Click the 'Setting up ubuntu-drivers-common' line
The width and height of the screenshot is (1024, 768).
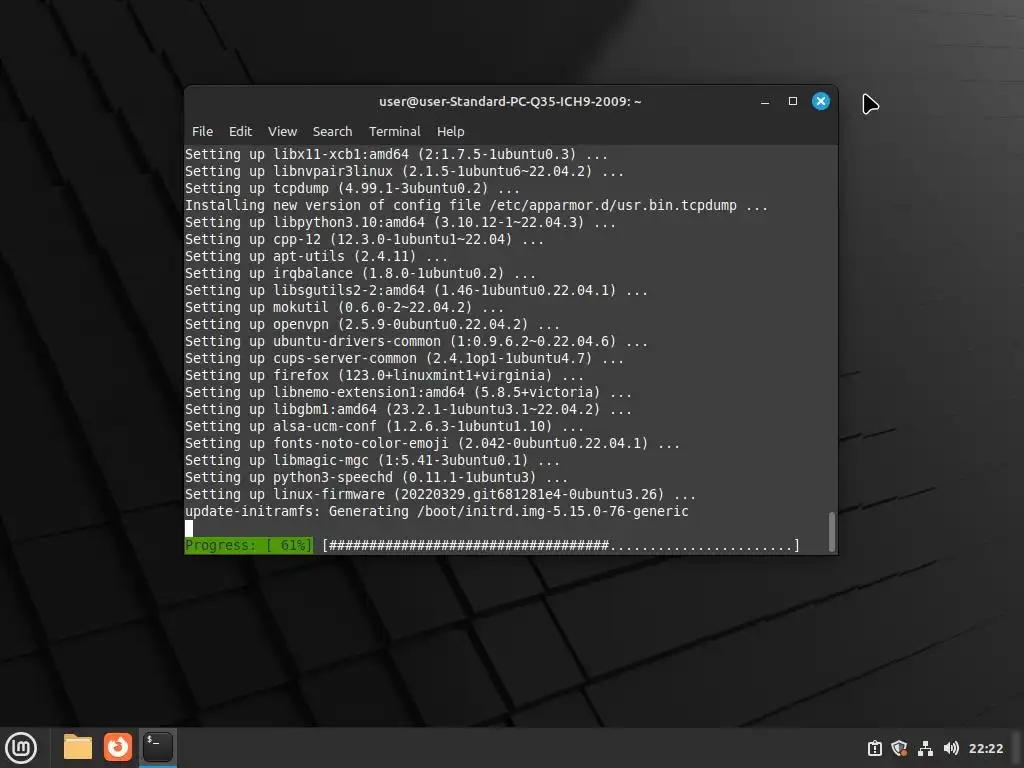click(x=416, y=342)
